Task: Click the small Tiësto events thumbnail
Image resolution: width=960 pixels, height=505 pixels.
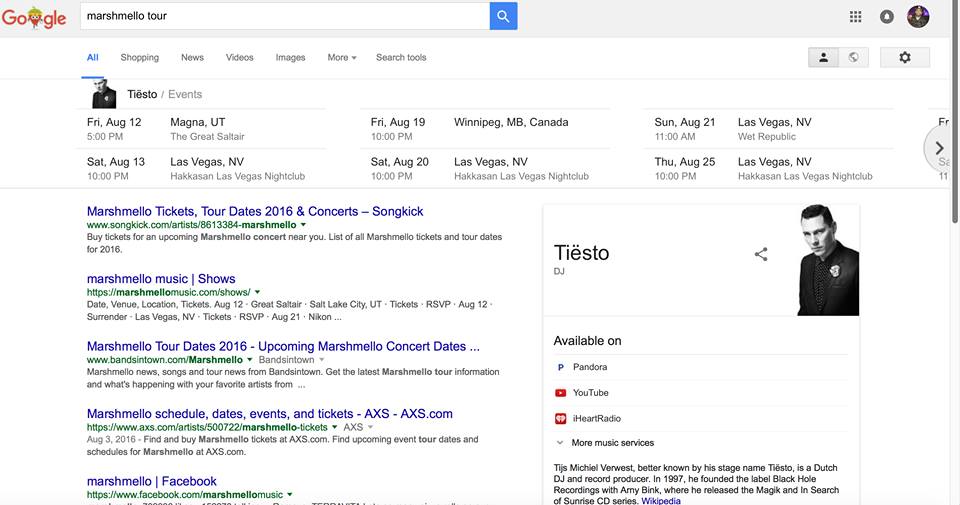Action: pos(103,94)
